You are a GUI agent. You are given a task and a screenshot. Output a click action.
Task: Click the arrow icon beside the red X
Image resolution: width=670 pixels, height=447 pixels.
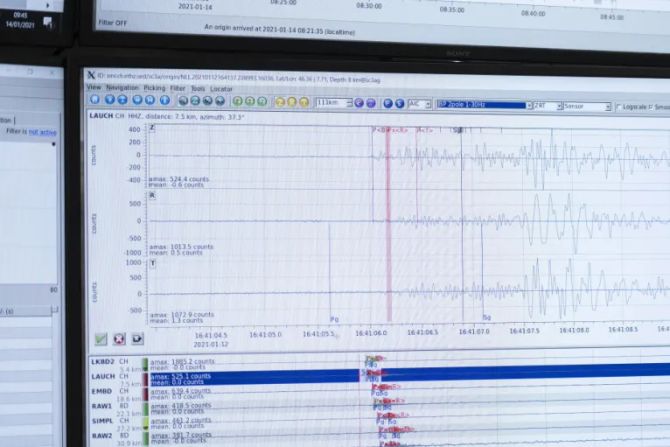[137, 339]
